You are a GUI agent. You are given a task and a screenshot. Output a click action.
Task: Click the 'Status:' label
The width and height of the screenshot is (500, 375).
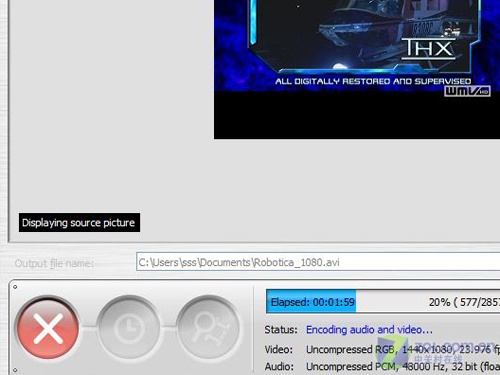(x=281, y=330)
